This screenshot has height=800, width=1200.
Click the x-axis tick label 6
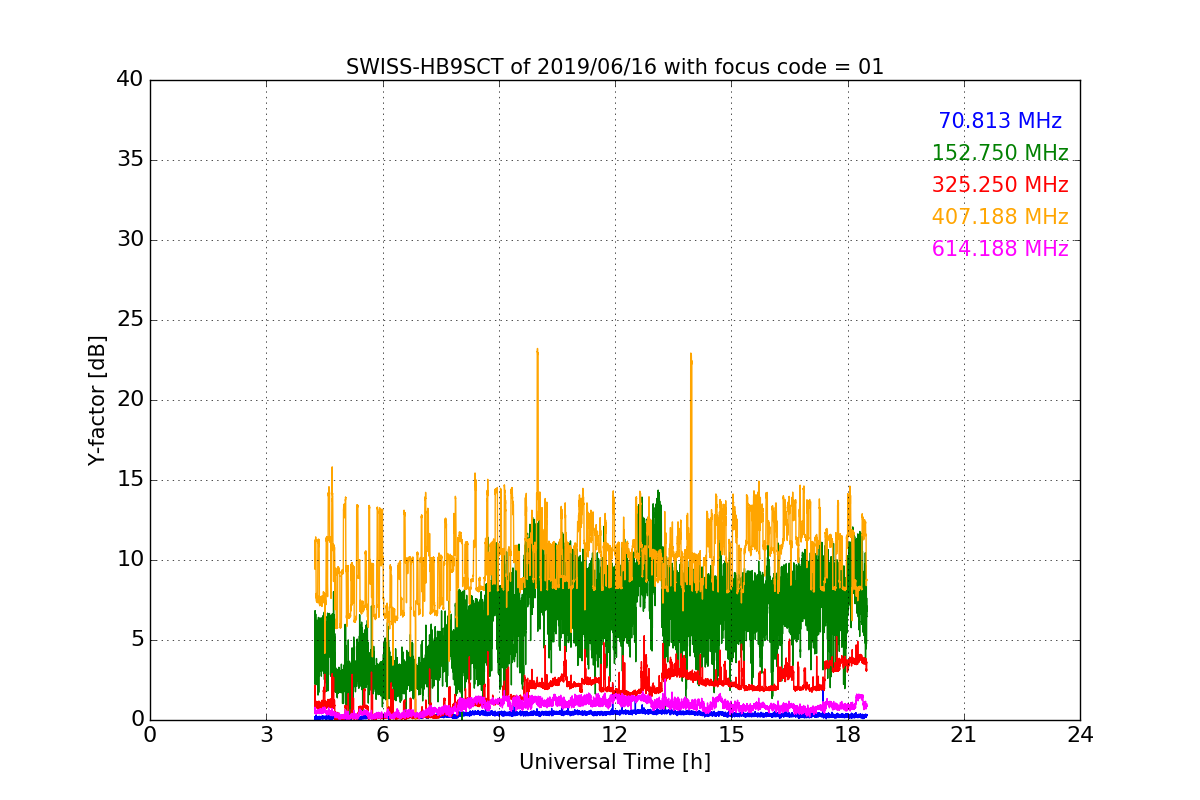click(382, 735)
